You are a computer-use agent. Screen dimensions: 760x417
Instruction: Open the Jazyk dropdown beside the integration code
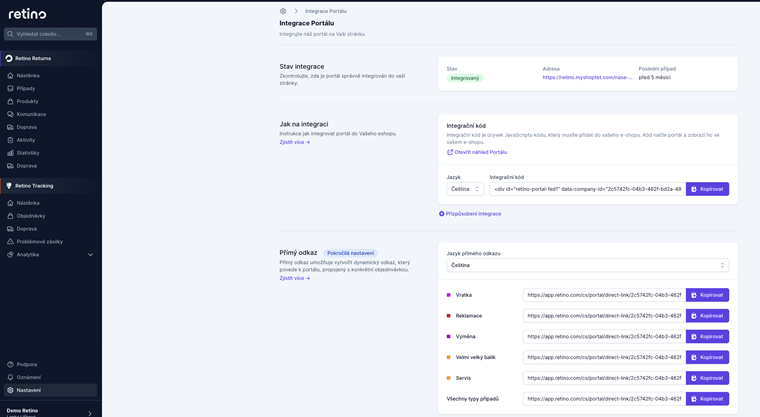pos(465,189)
